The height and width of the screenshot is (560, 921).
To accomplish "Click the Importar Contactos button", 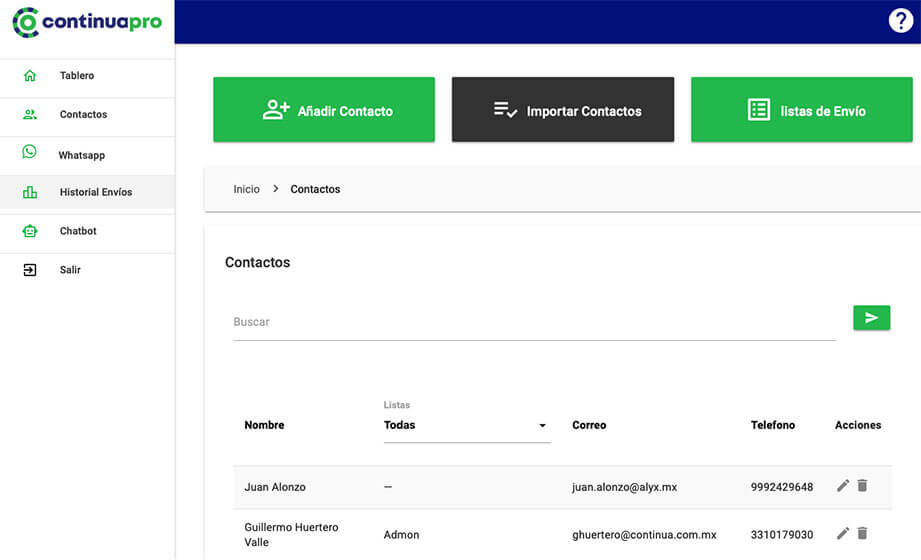I will 563,110.
